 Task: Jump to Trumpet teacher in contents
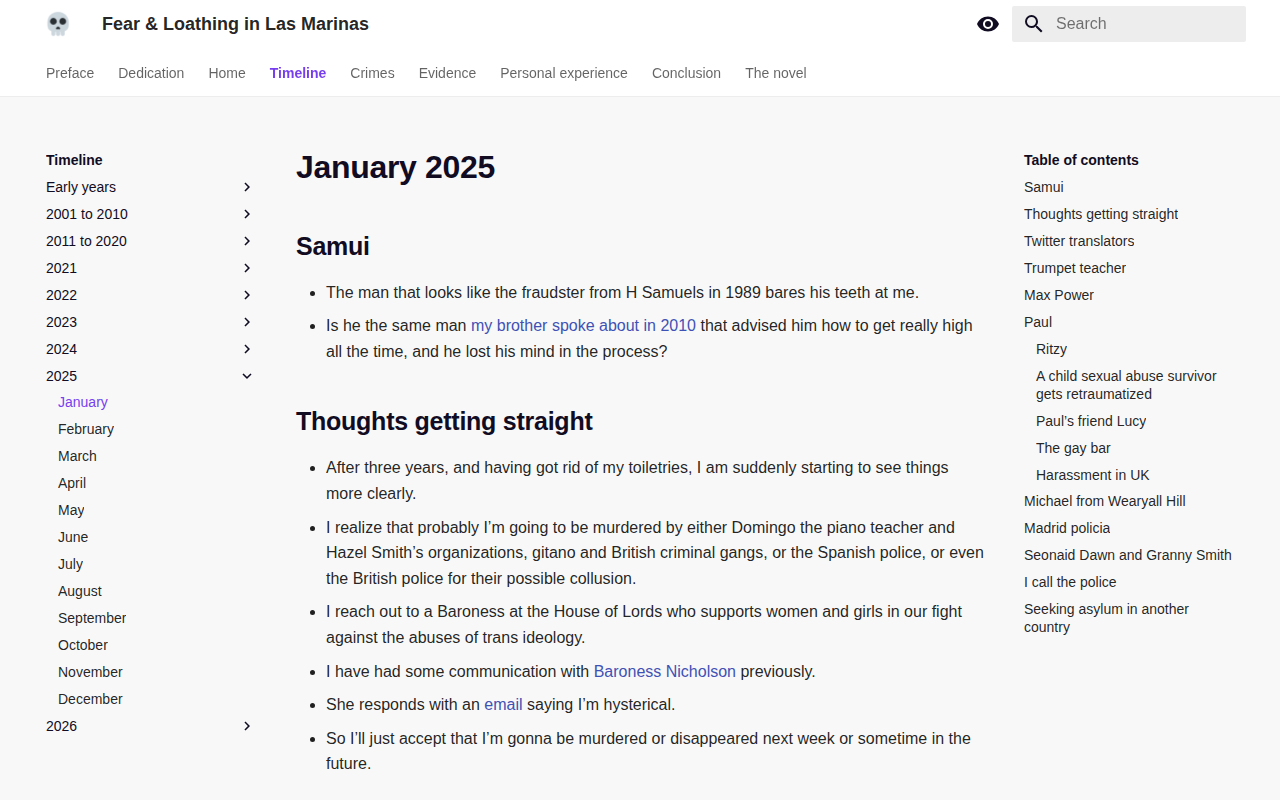[1075, 268]
